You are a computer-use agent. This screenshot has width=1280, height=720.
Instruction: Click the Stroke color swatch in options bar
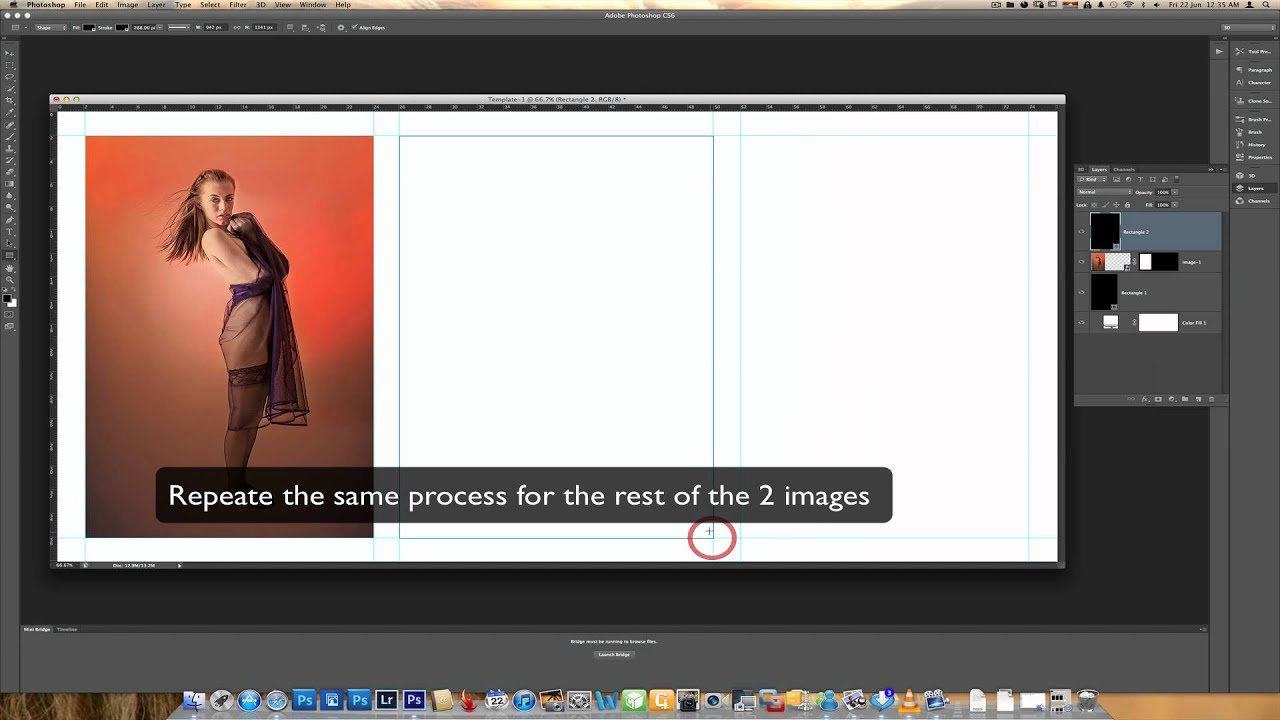[x=122, y=27]
